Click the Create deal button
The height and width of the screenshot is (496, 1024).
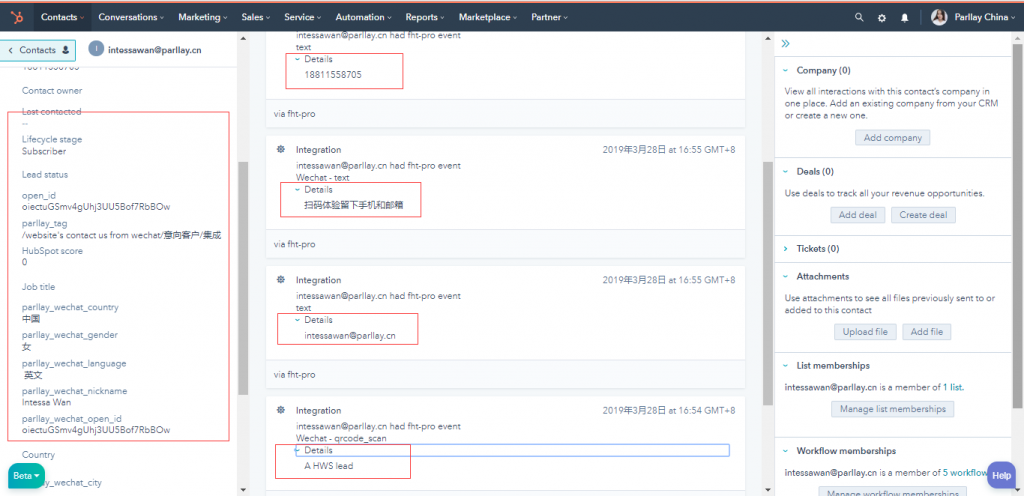coord(923,215)
